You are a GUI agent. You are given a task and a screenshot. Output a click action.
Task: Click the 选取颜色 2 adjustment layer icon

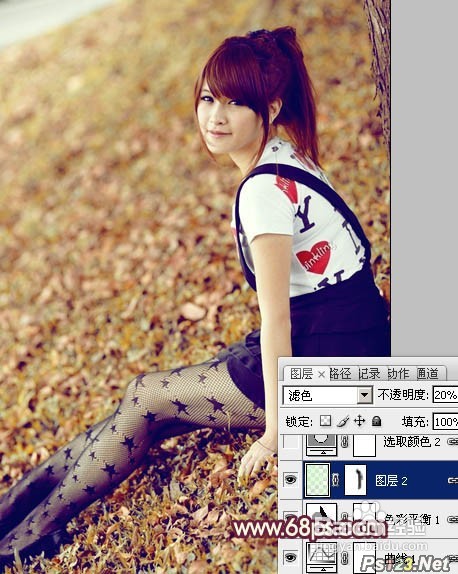(x=321, y=444)
